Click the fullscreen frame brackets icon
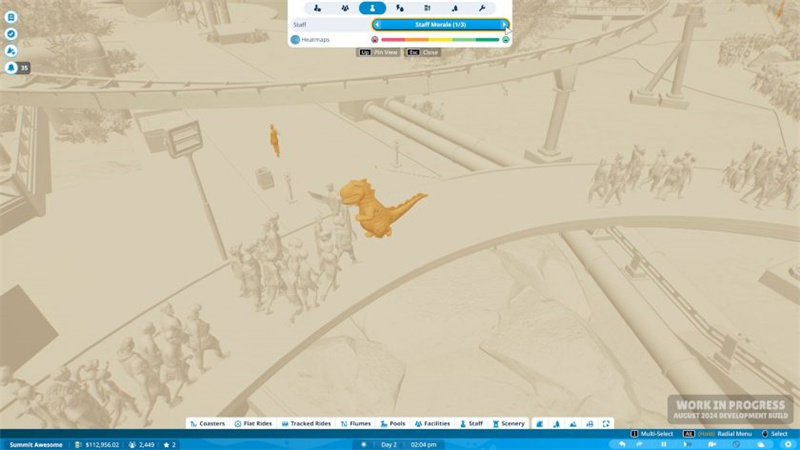Screen dimensions: 800x450 pos(606,423)
